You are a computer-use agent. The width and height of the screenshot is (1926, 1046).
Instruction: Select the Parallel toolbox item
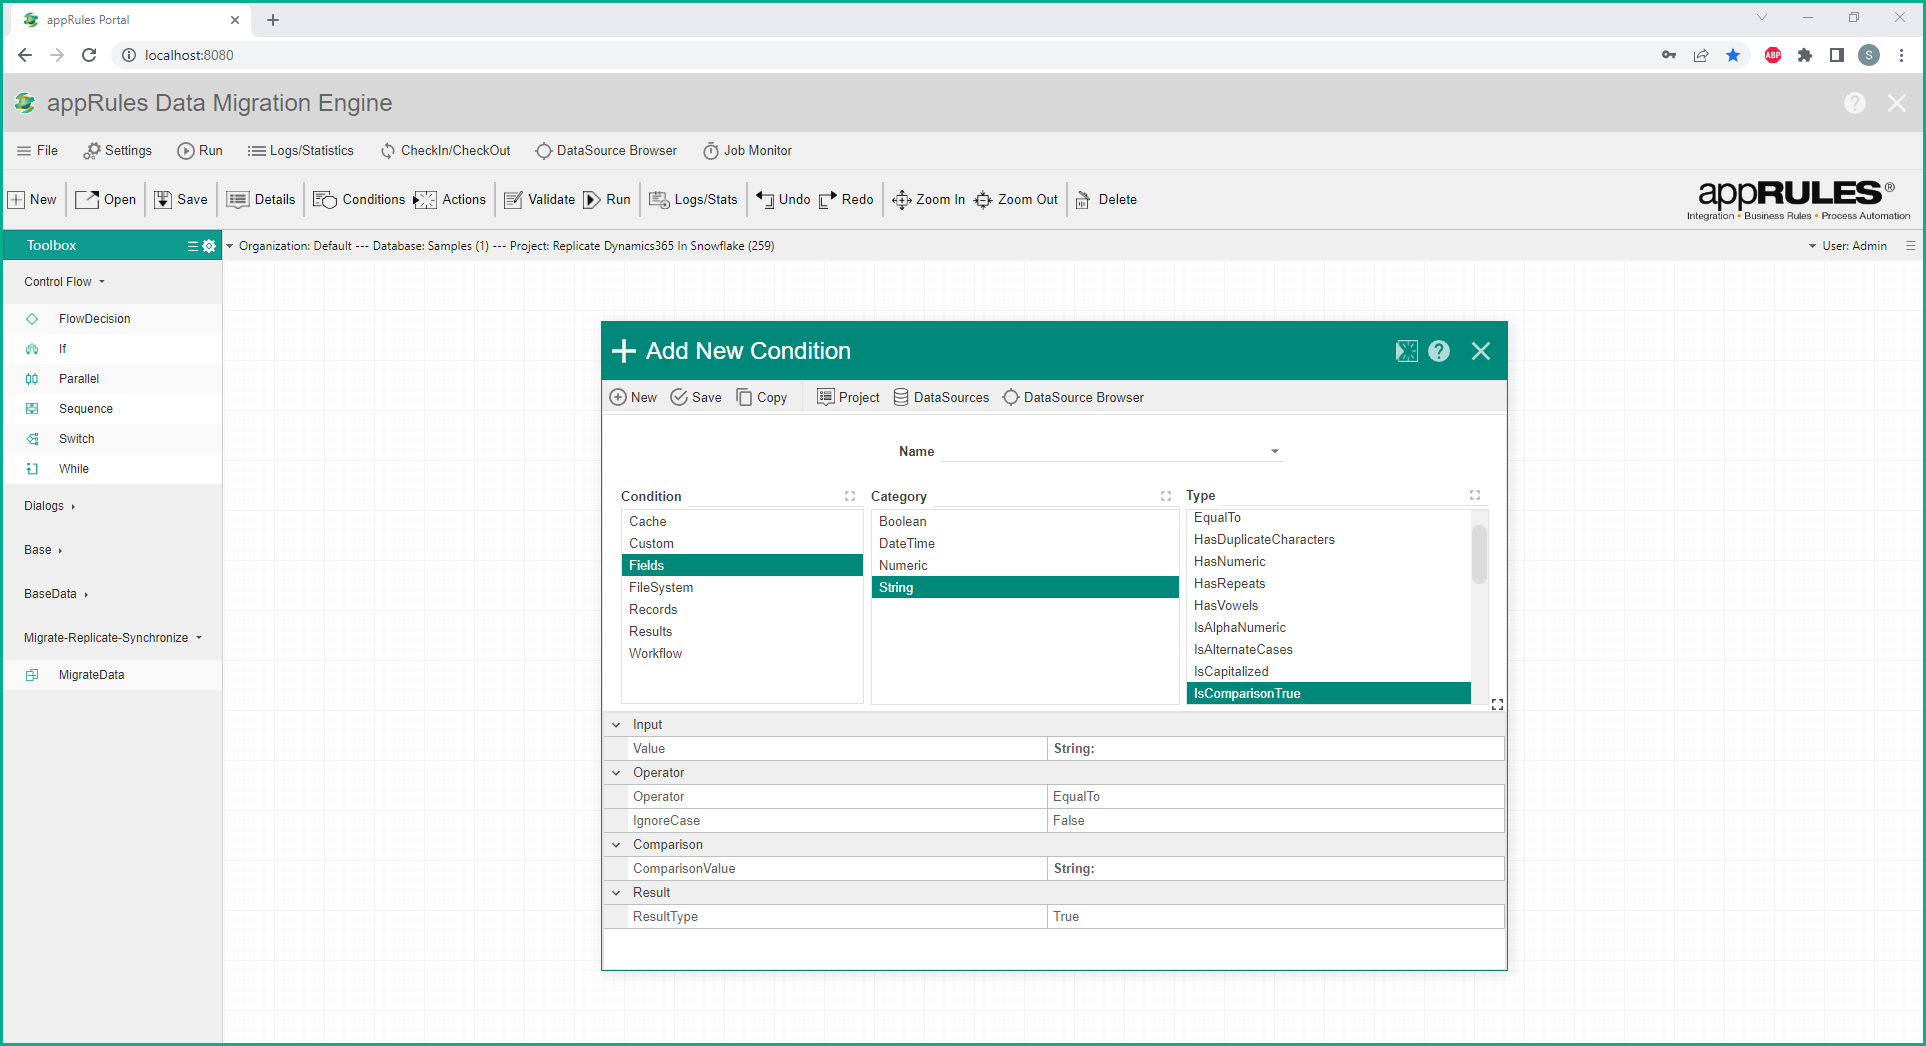click(112, 379)
